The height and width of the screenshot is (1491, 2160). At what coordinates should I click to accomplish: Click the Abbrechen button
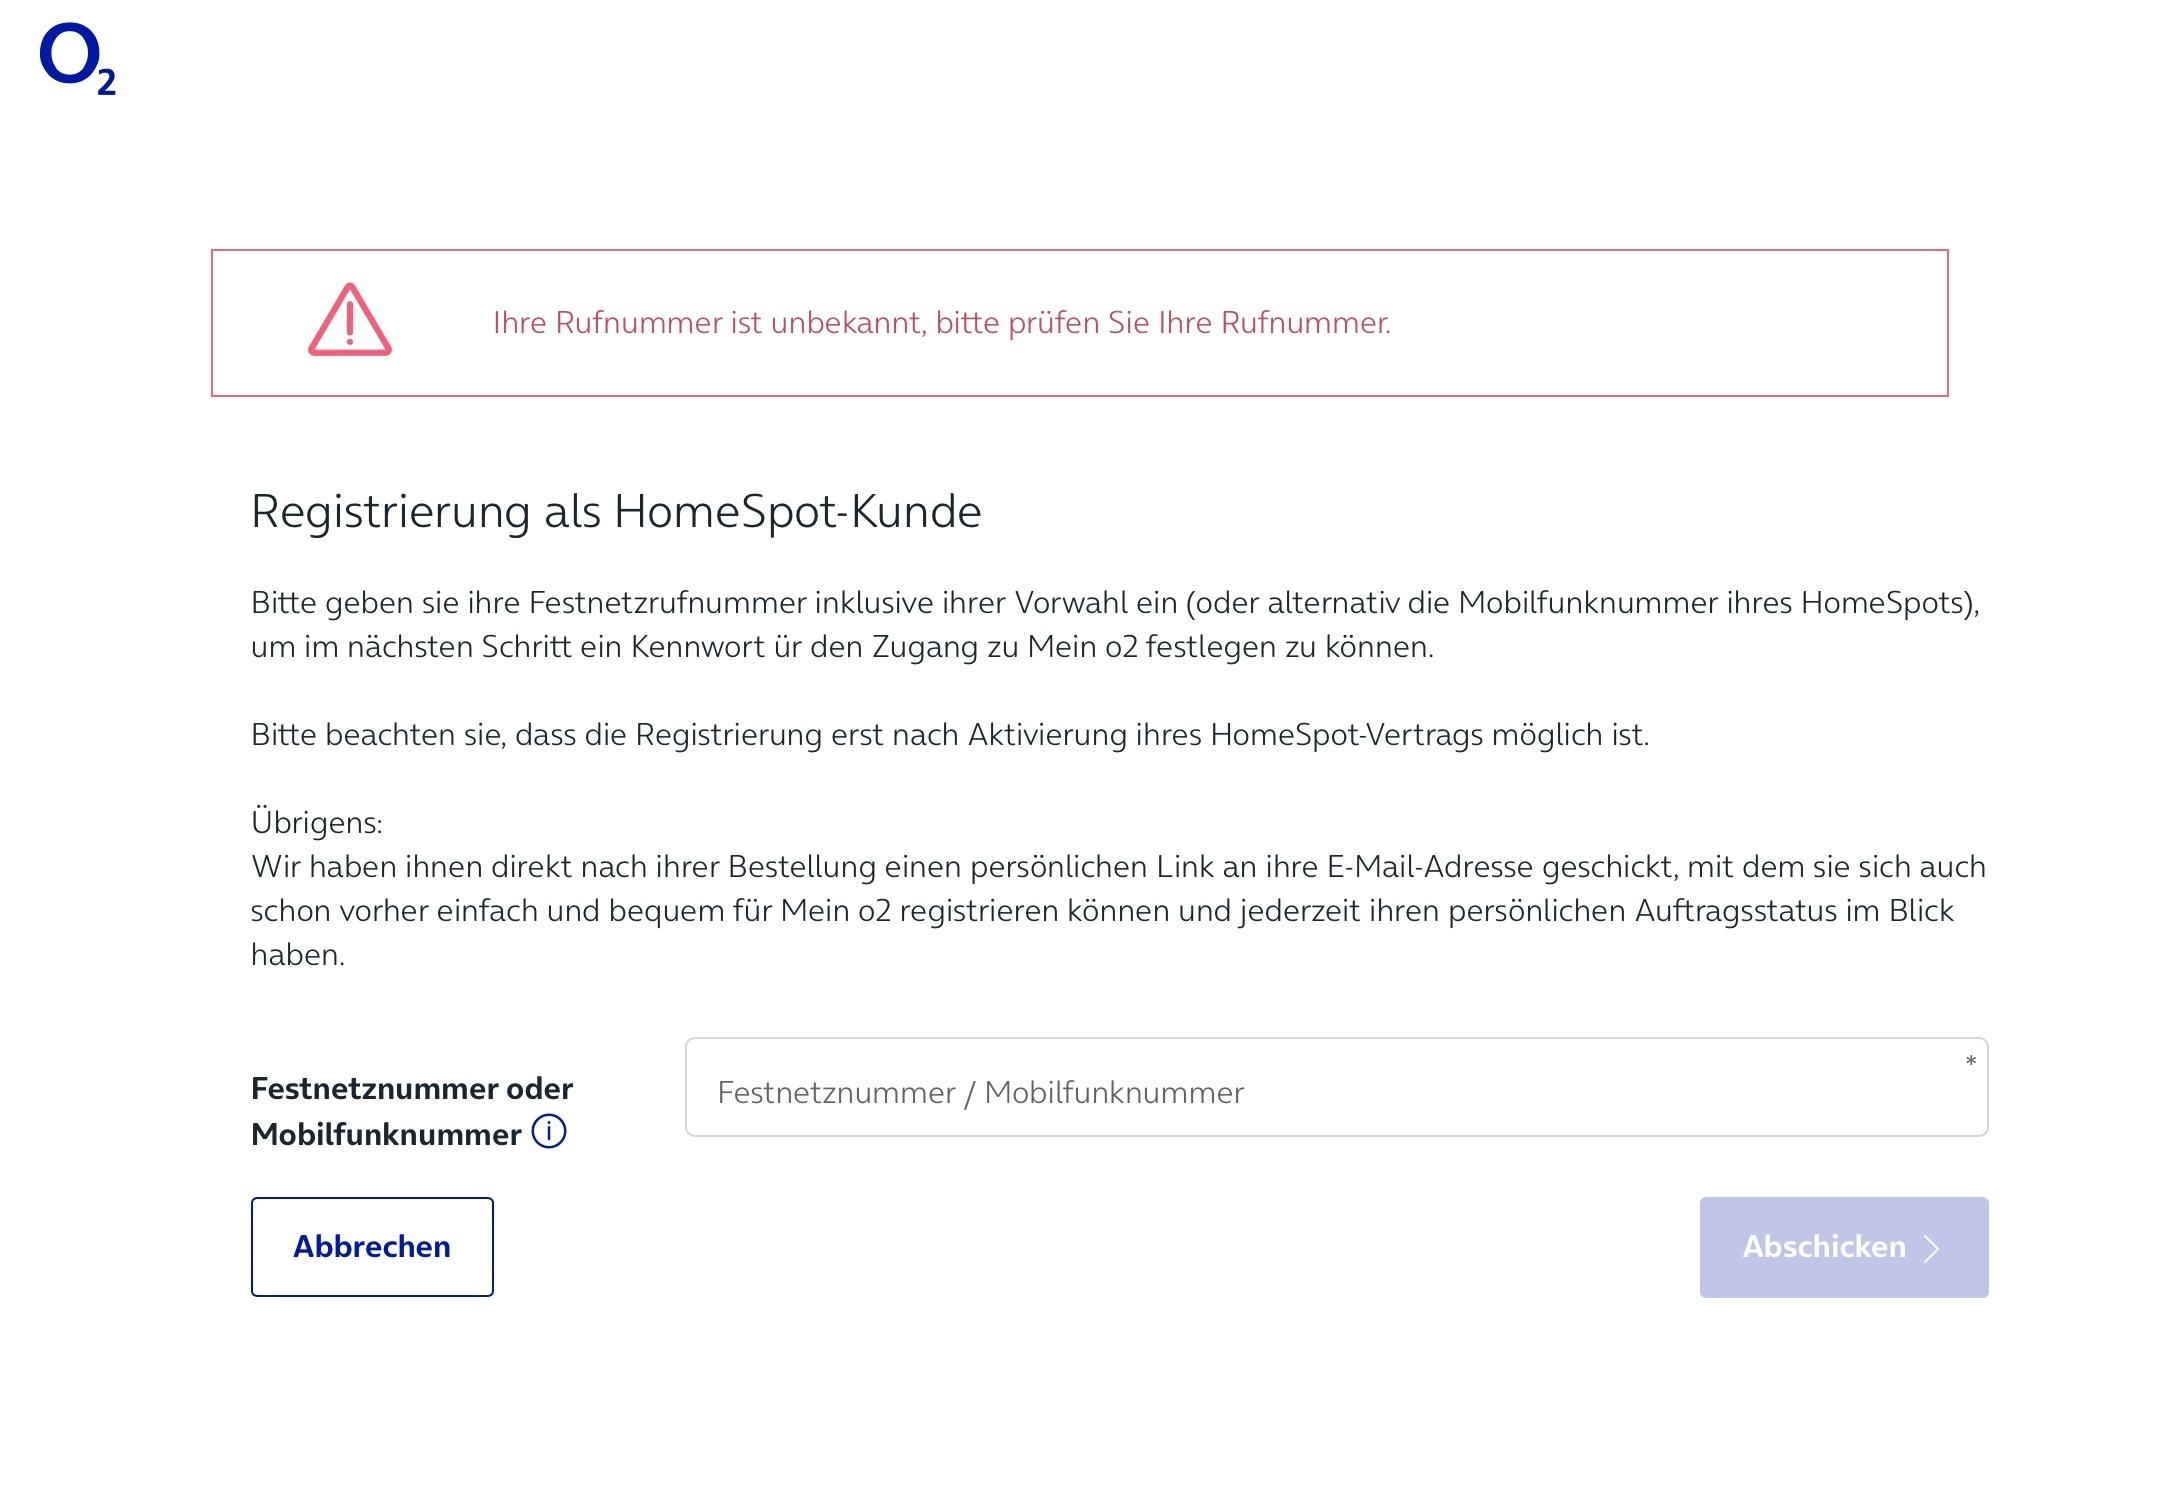click(x=372, y=1247)
